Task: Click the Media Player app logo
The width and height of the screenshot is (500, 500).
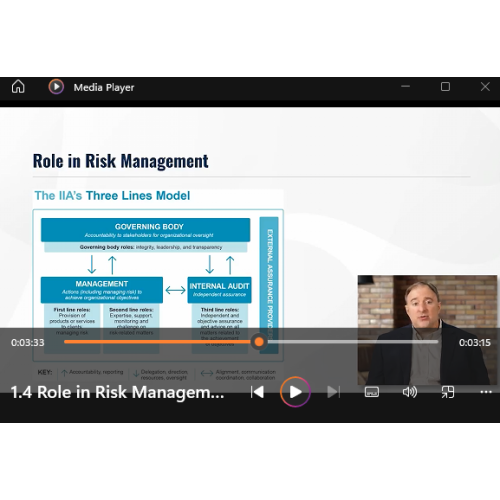Action: click(56, 87)
